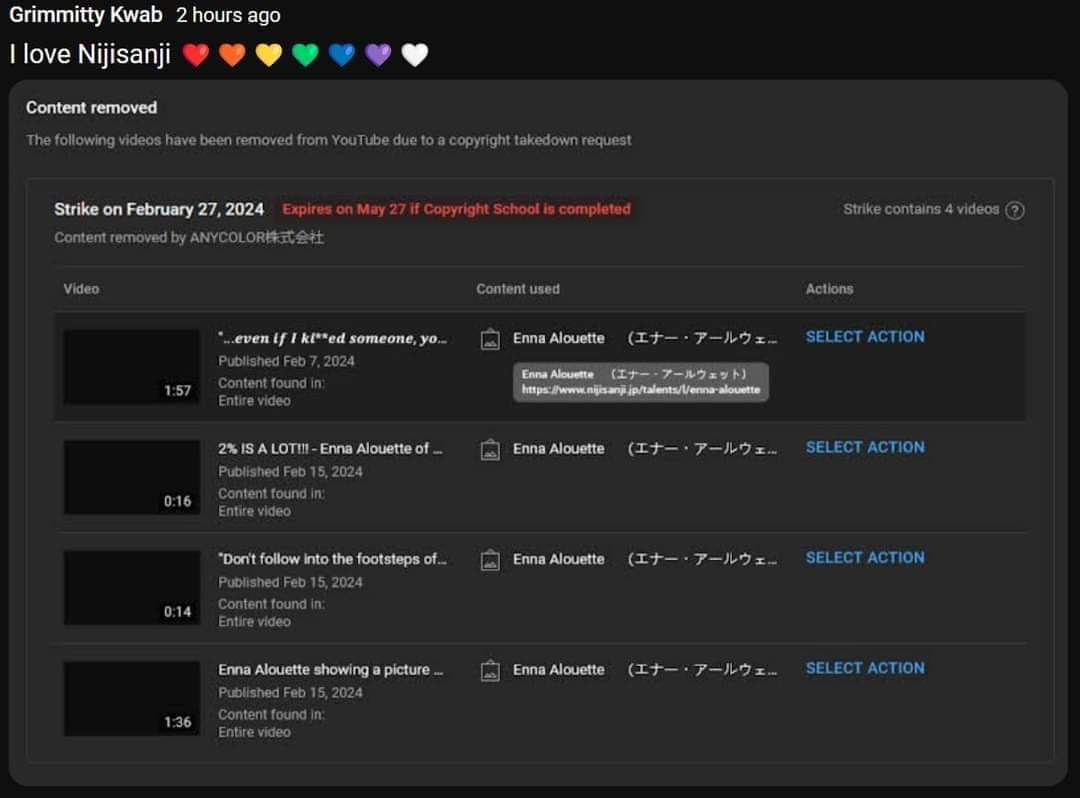Click the 'Copyright School' expiry notice
The width and height of the screenshot is (1080, 798).
(x=456, y=209)
